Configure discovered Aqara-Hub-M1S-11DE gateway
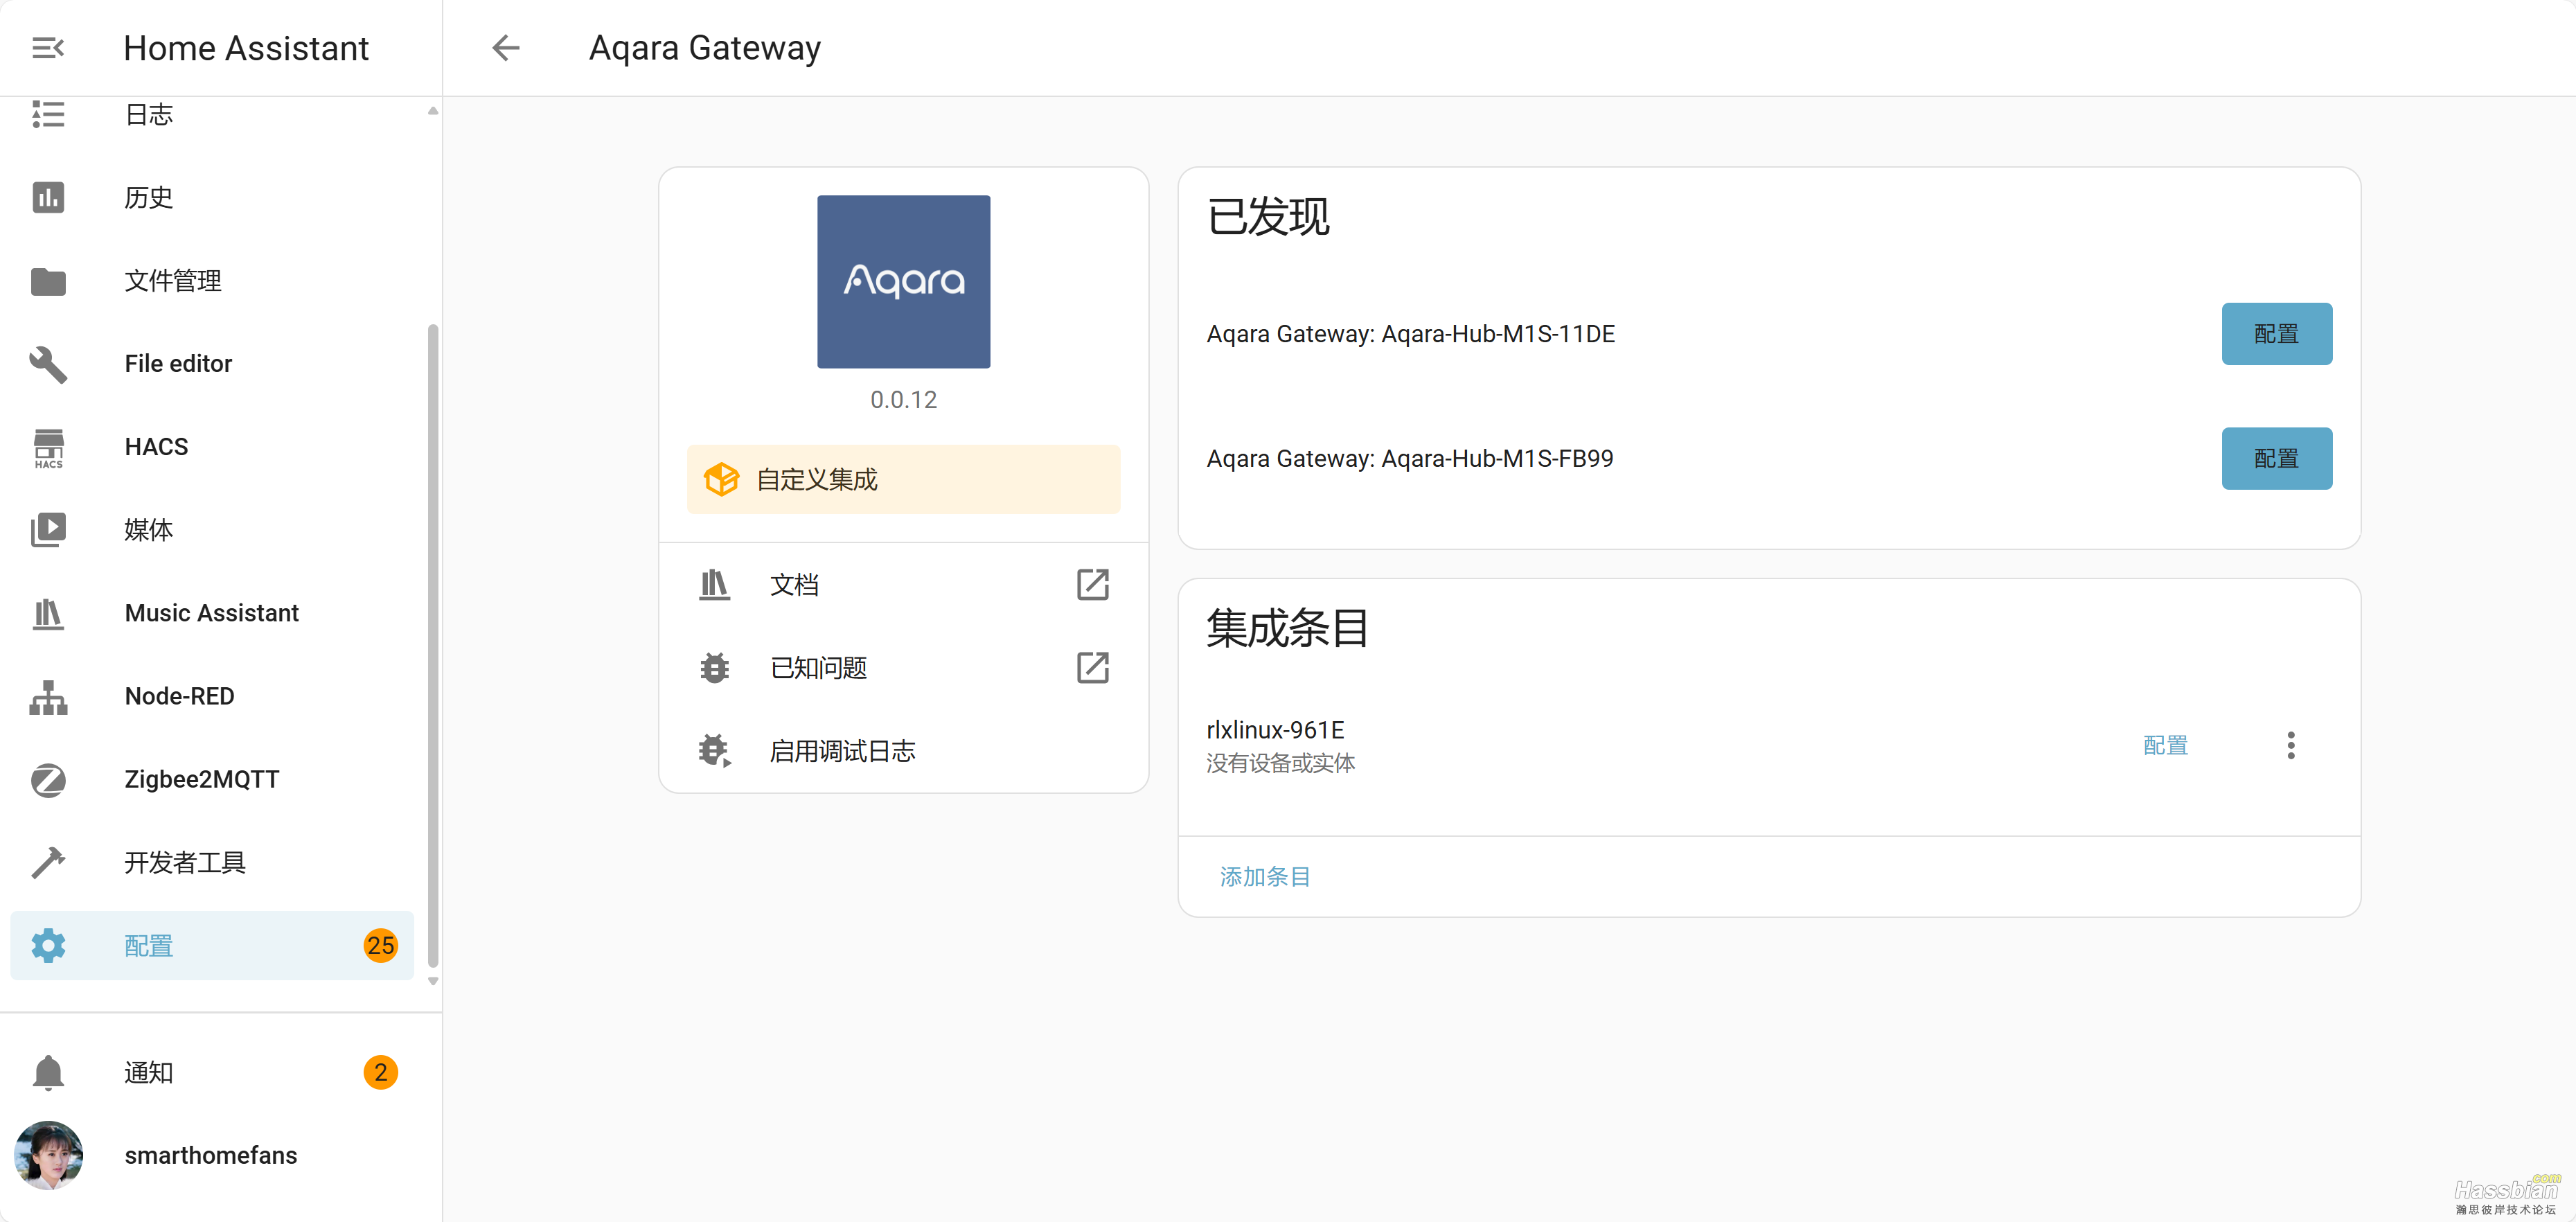 (2276, 334)
